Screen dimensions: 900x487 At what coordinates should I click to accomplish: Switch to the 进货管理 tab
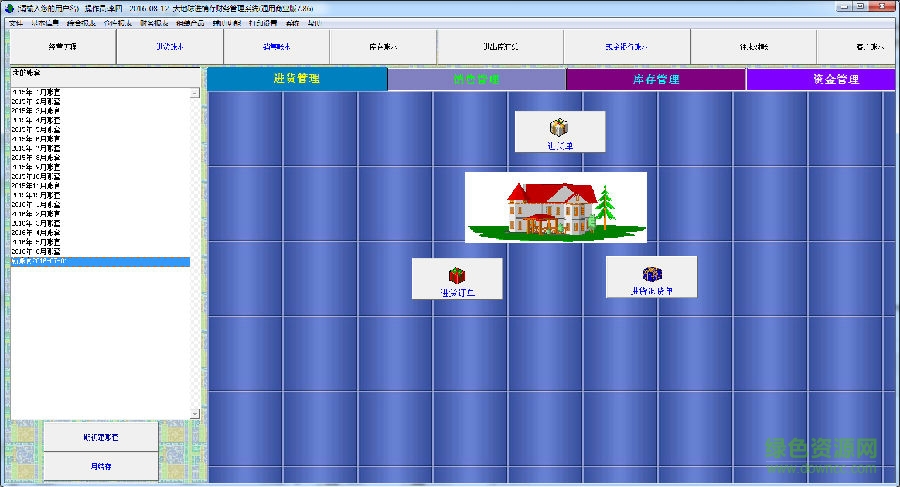tap(296, 79)
